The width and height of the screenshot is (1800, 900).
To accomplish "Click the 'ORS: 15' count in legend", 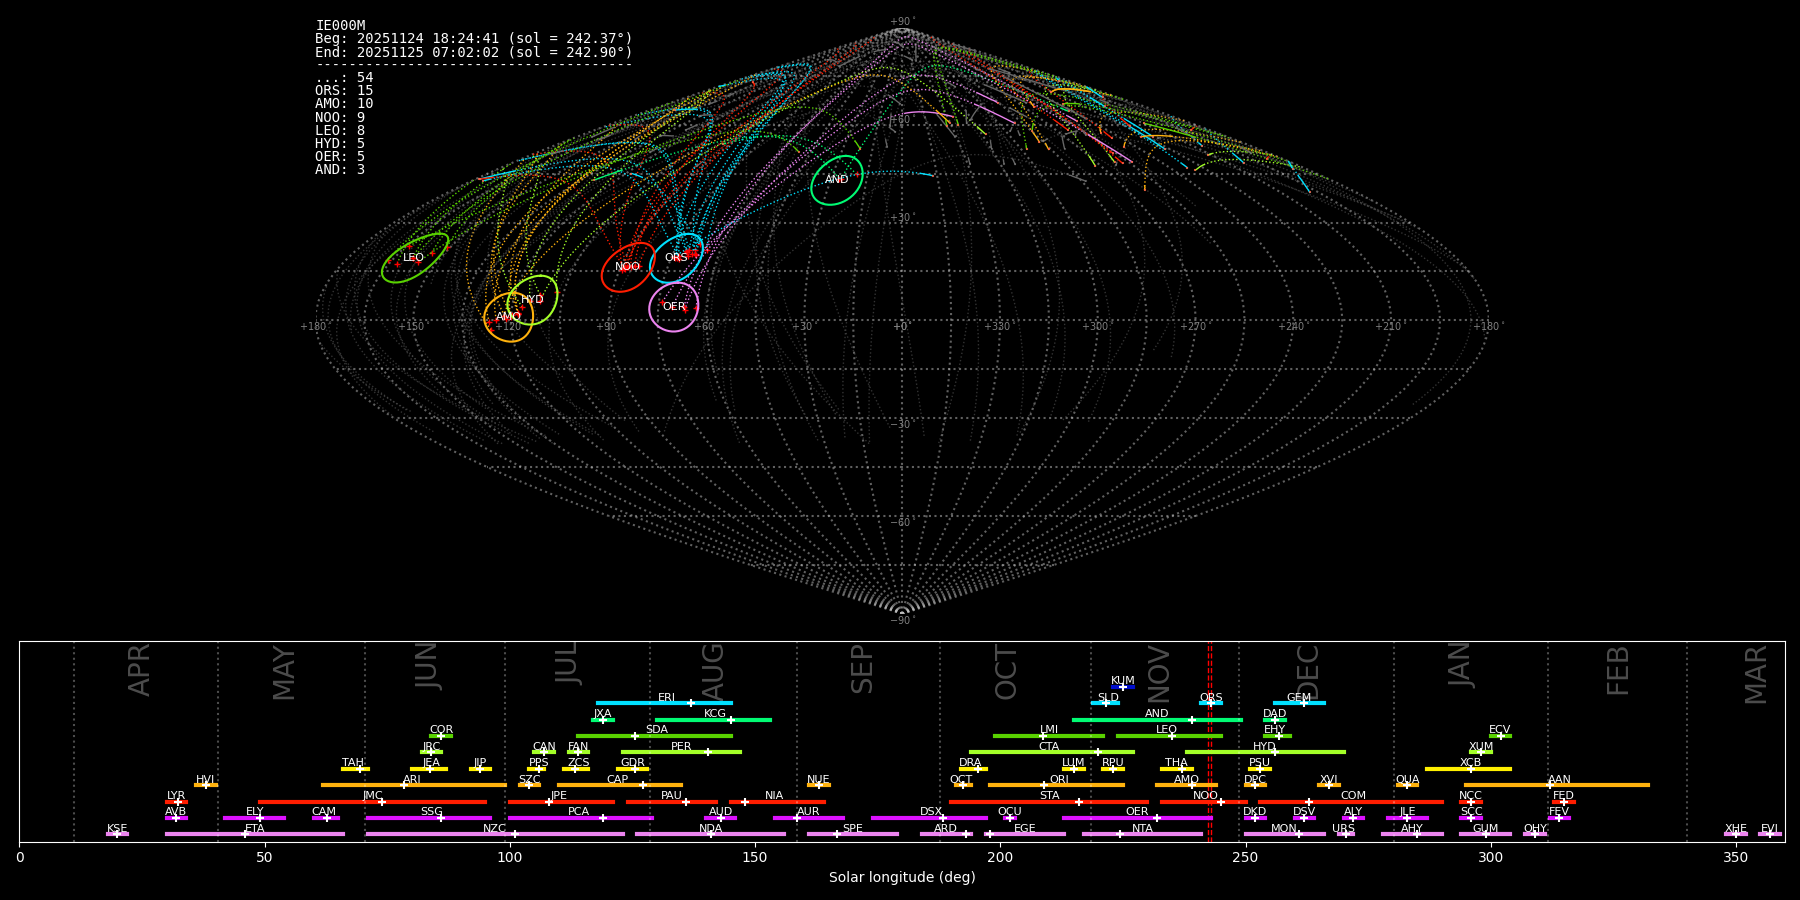I will click(x=344, y=91).
